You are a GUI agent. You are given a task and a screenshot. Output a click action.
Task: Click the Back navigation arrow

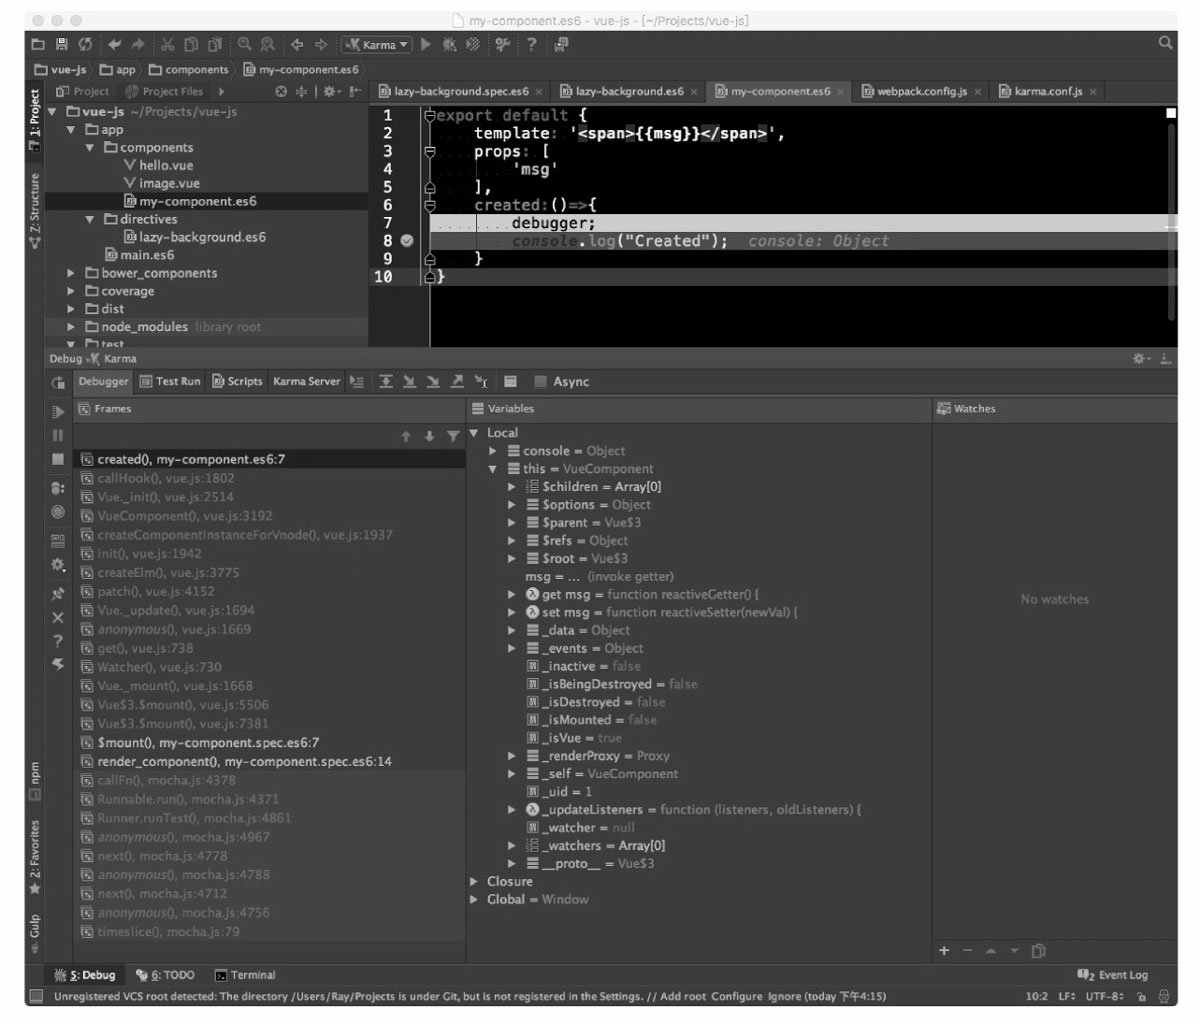[x=297, y=44]
